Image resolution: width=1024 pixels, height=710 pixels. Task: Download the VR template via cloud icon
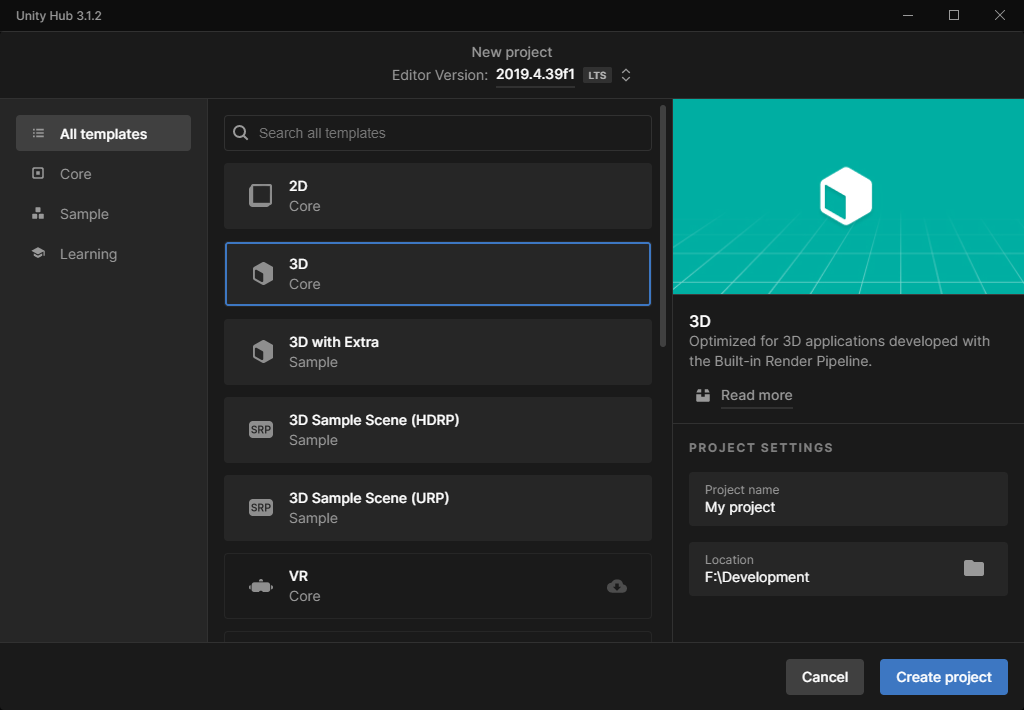tap(617, 586)
